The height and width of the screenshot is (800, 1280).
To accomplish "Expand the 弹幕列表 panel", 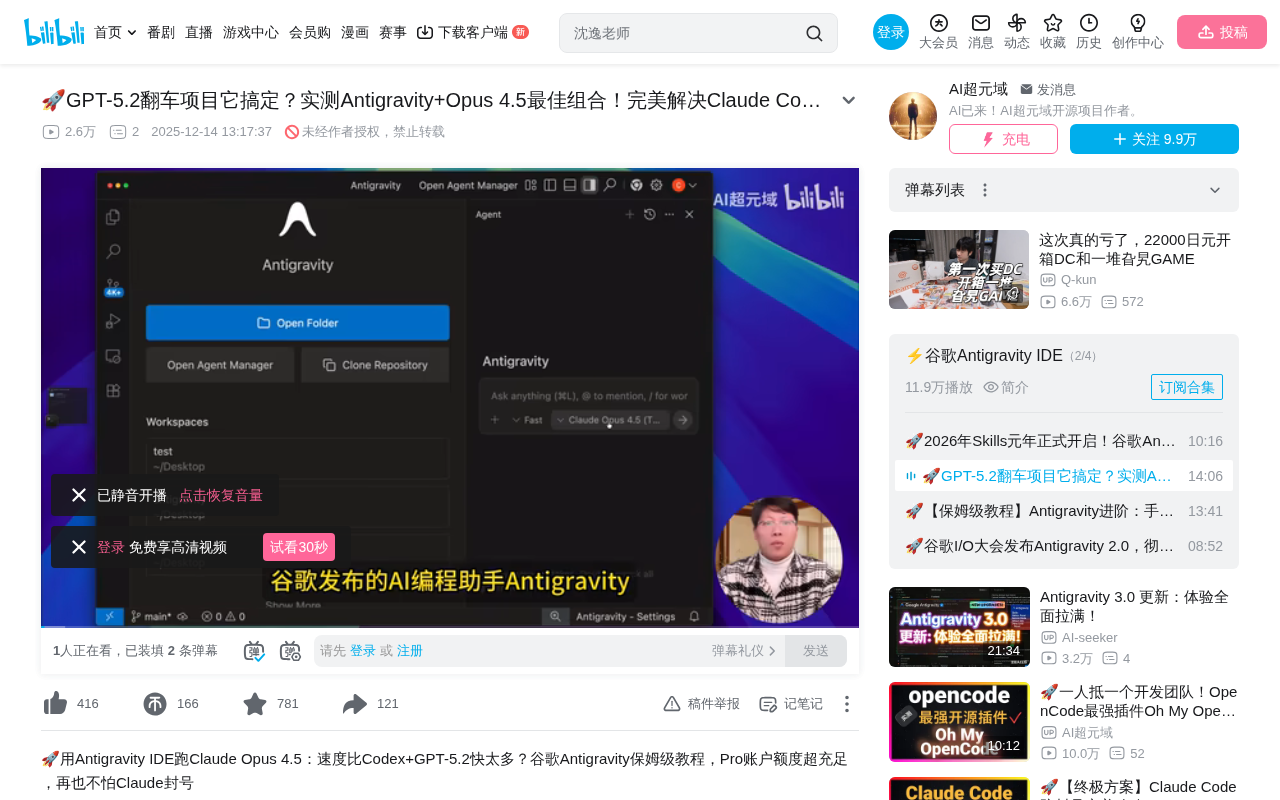I will coord(1215,190).
